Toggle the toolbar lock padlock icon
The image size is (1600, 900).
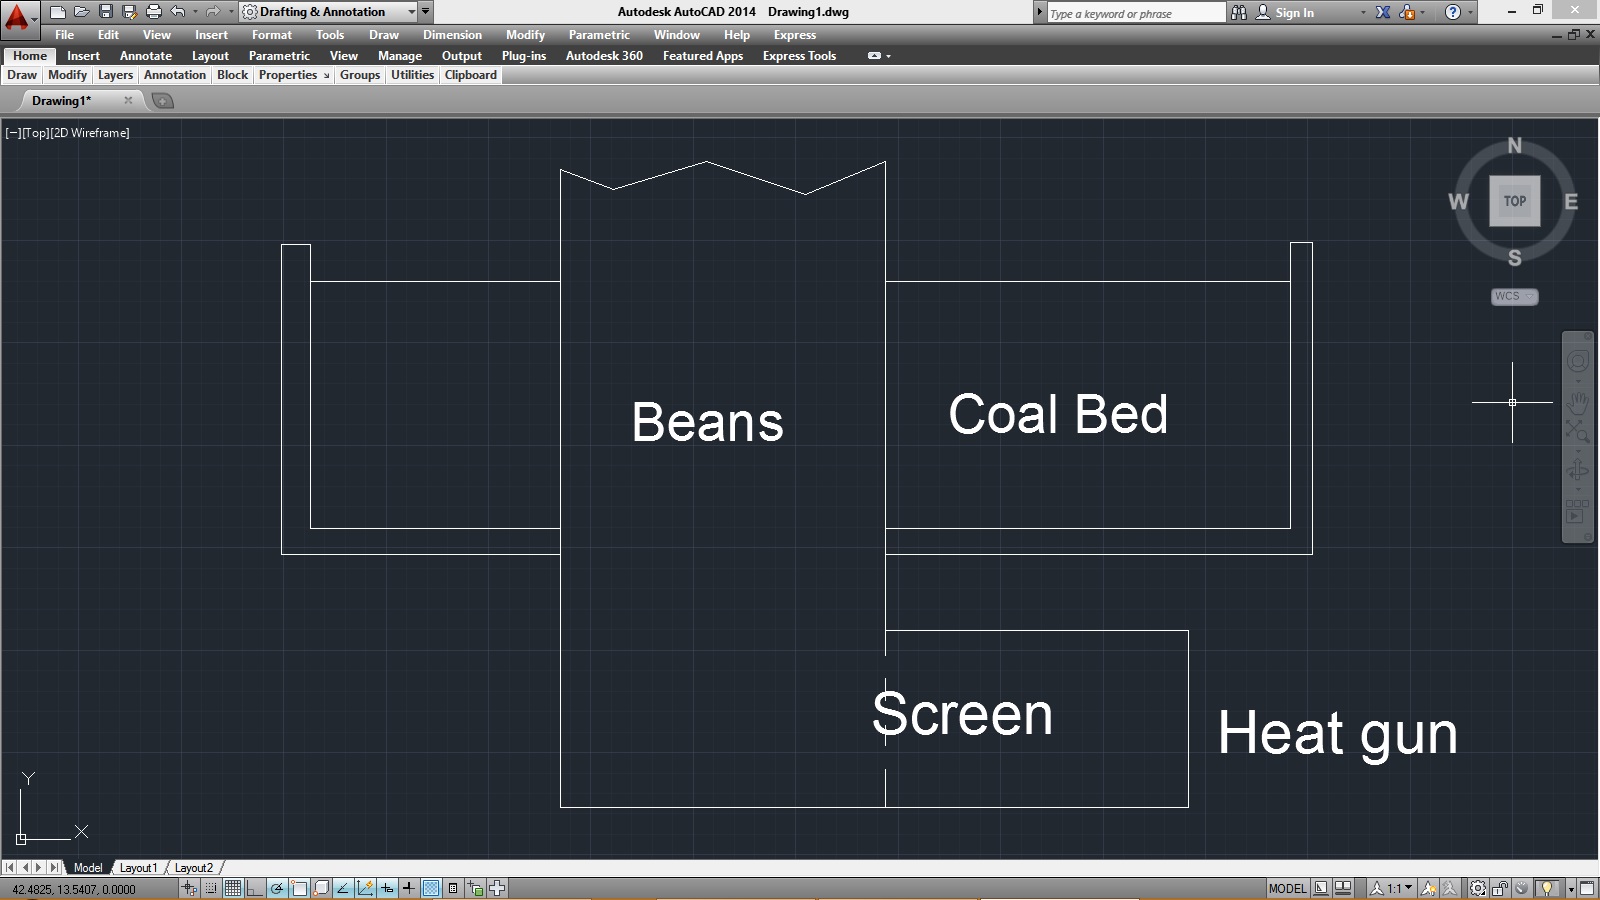[x=1500, y=888]
